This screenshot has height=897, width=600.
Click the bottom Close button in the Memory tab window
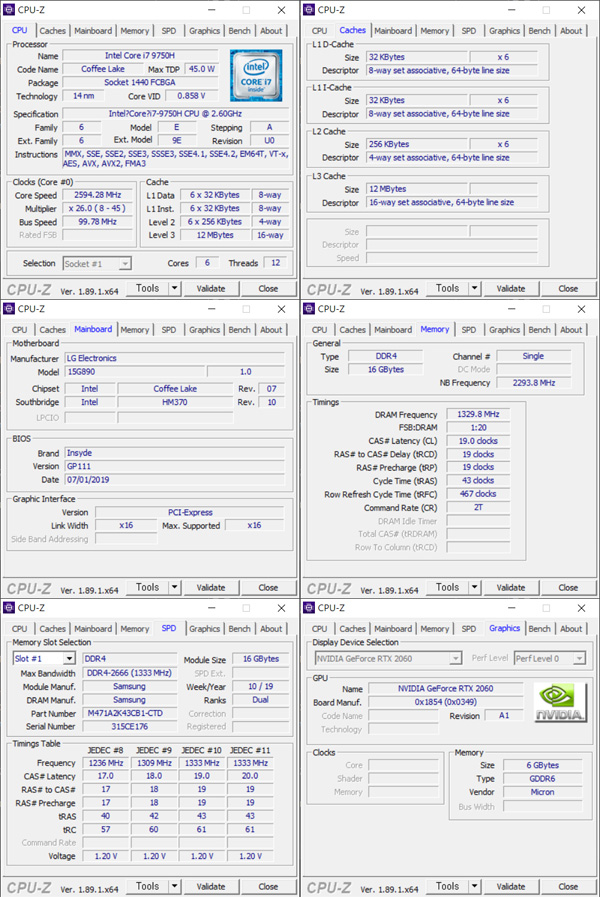click(x=568, y=588)
